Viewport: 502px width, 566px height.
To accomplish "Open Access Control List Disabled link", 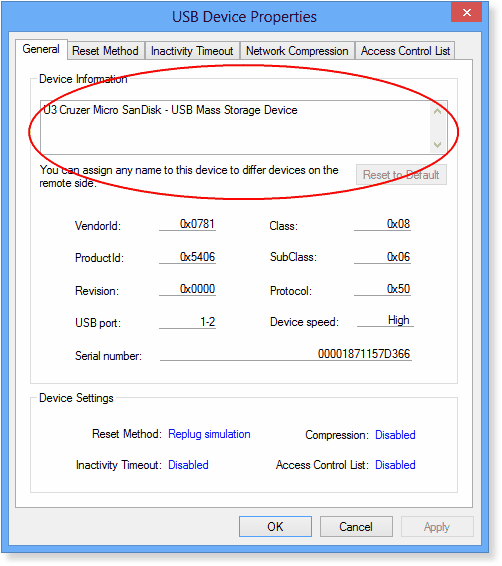I will coord(395,465).
